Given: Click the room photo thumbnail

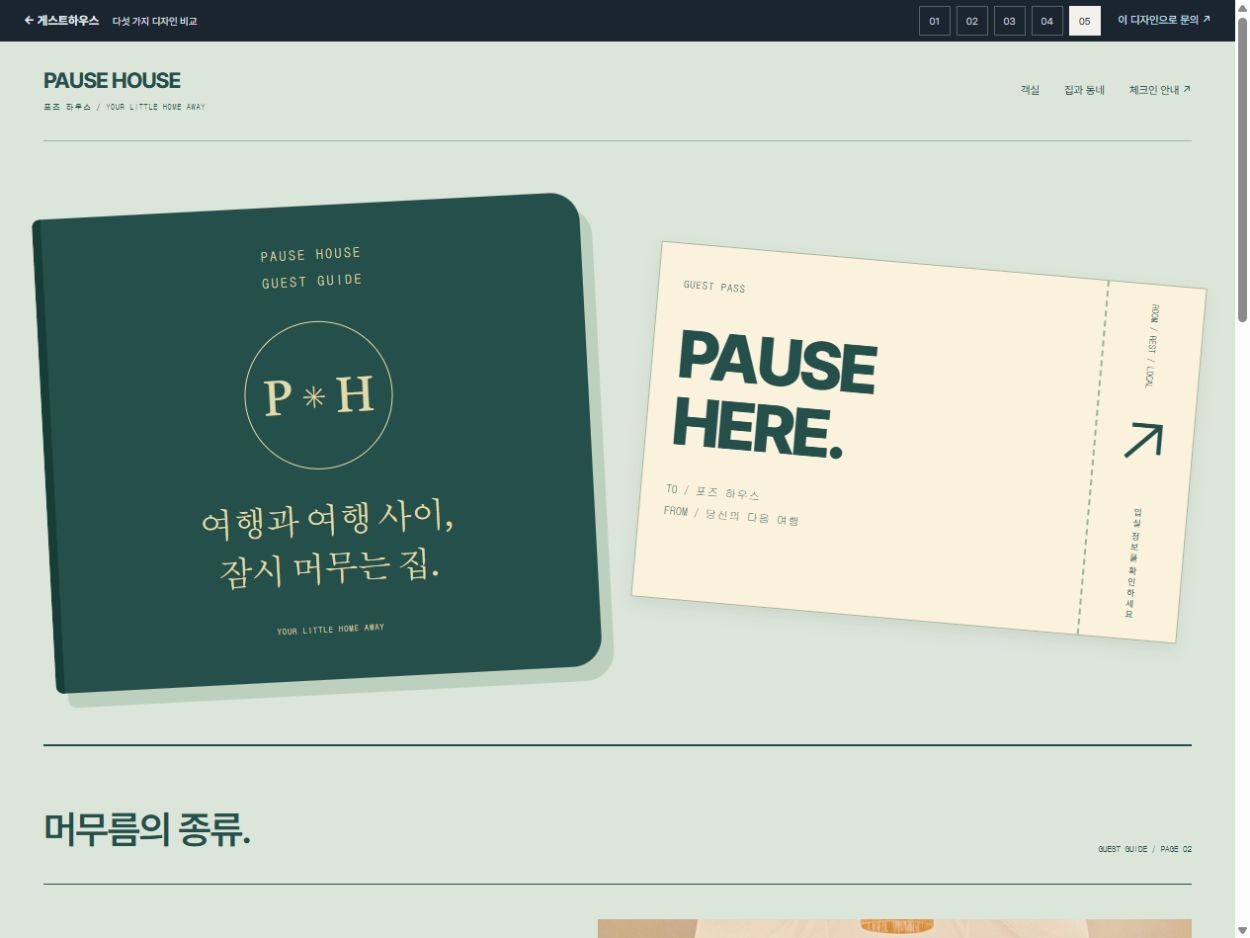Looking at the screenshot, I should [x=894, y=928].
